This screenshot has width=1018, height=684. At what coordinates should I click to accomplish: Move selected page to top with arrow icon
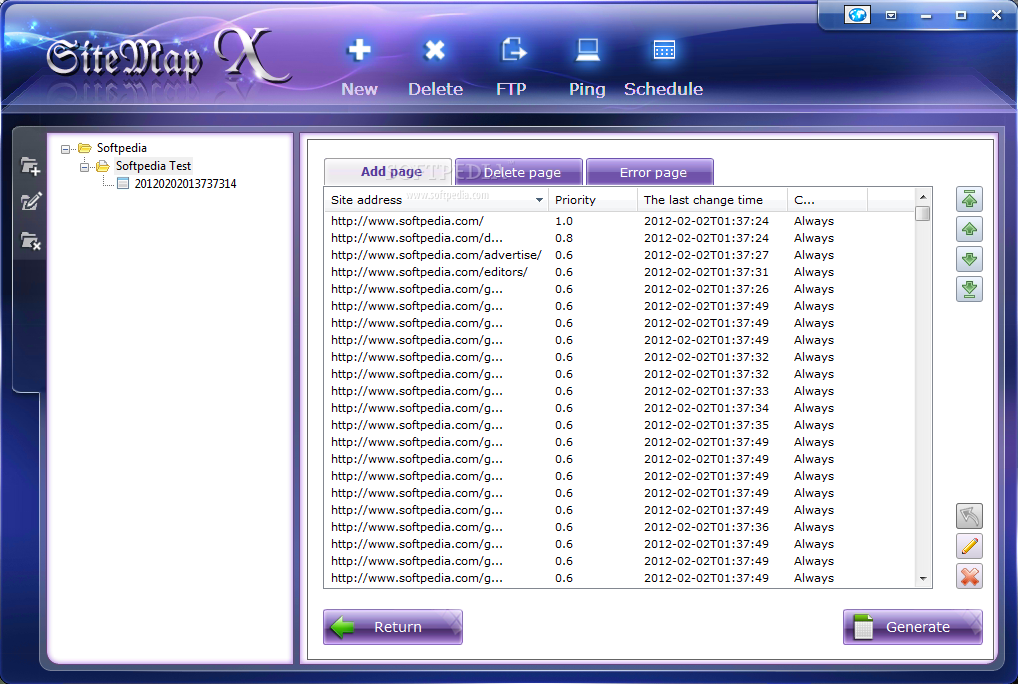(969, 199)
